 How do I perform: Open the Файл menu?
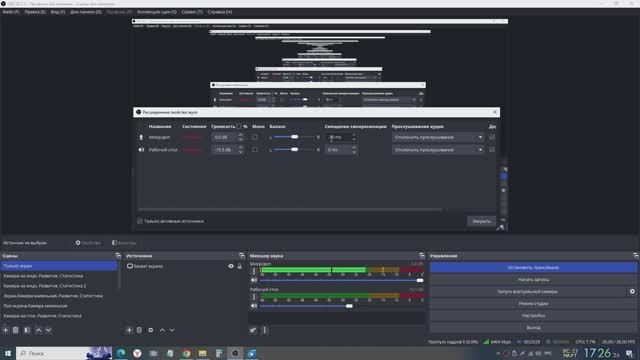pos(11,12)
